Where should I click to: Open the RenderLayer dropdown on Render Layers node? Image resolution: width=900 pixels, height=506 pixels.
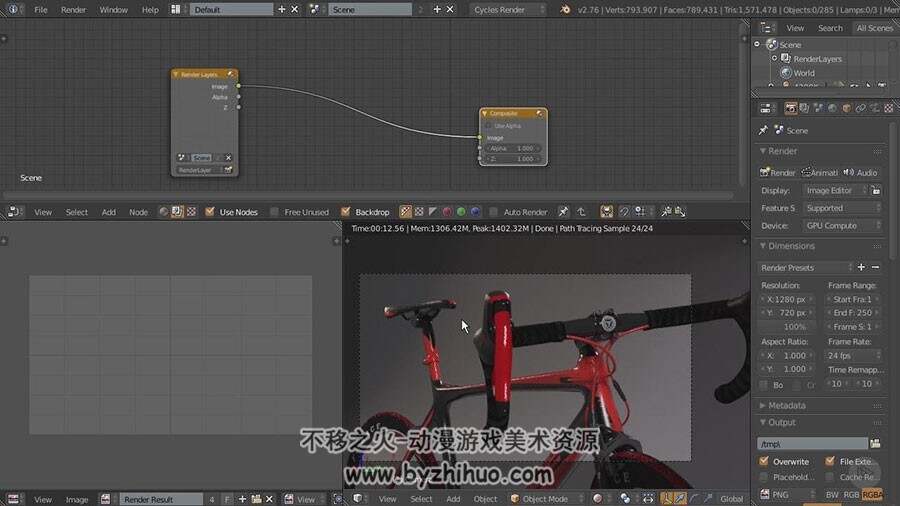pyautogui.click(x=199, y=170)
